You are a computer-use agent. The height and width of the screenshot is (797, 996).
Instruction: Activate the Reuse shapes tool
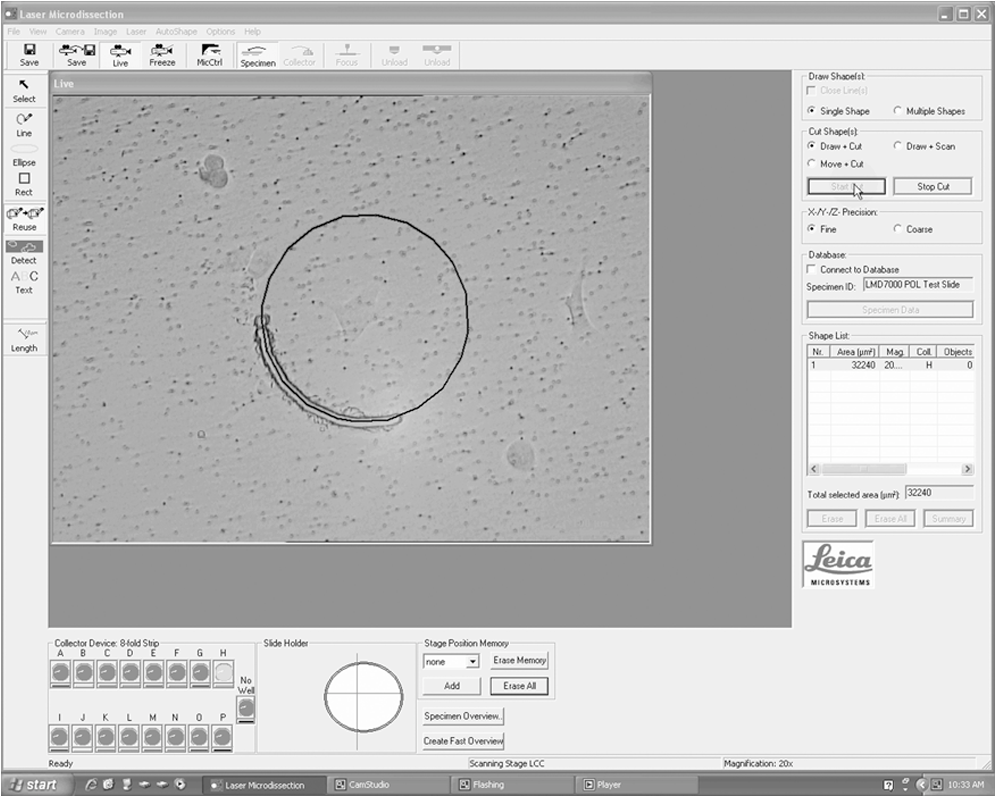point(24,218)
